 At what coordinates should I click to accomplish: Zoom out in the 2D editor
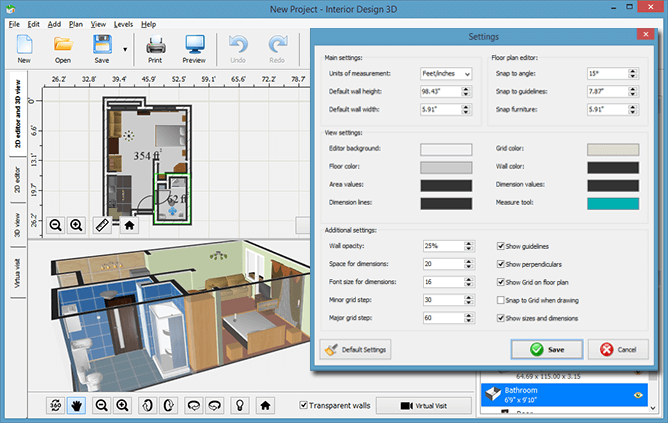(x=55, y=224)
